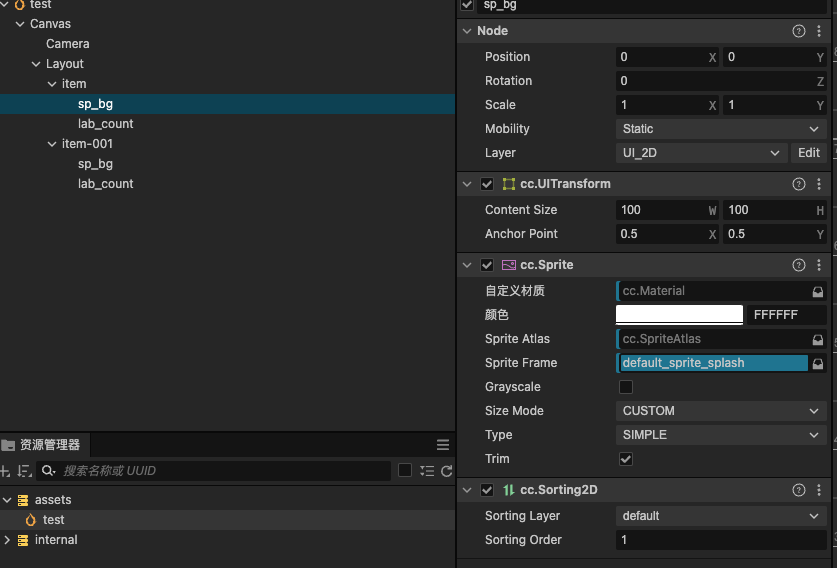Toggle the checkbox beside the asset search
837x568 pixels.
click(x=405, y=470)
